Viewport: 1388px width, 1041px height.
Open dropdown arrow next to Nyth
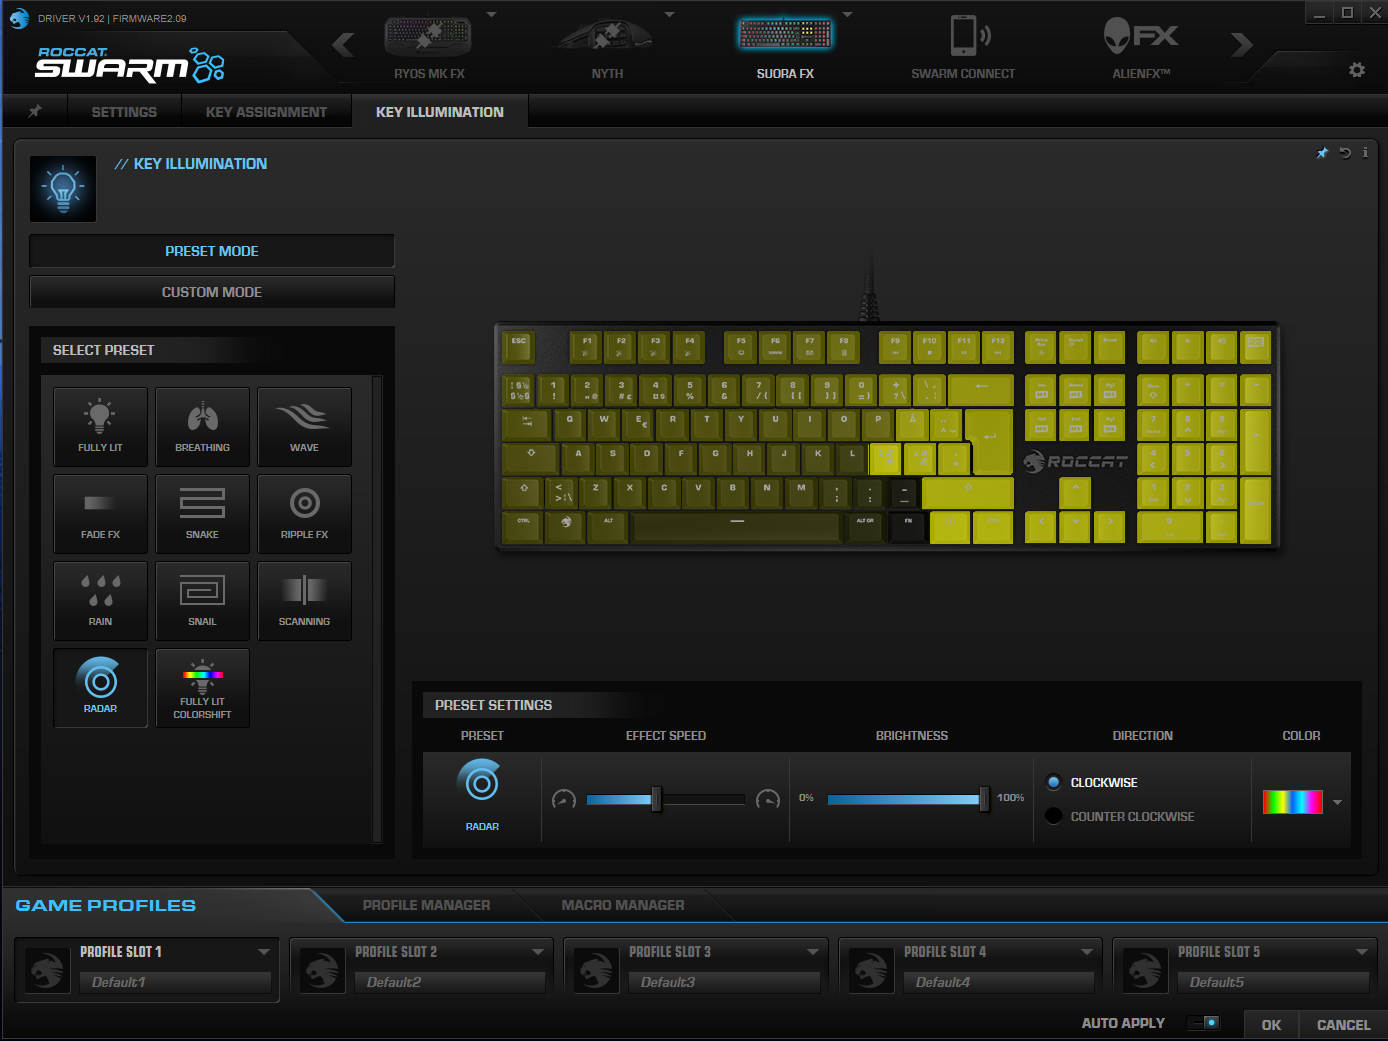(669, 15)
